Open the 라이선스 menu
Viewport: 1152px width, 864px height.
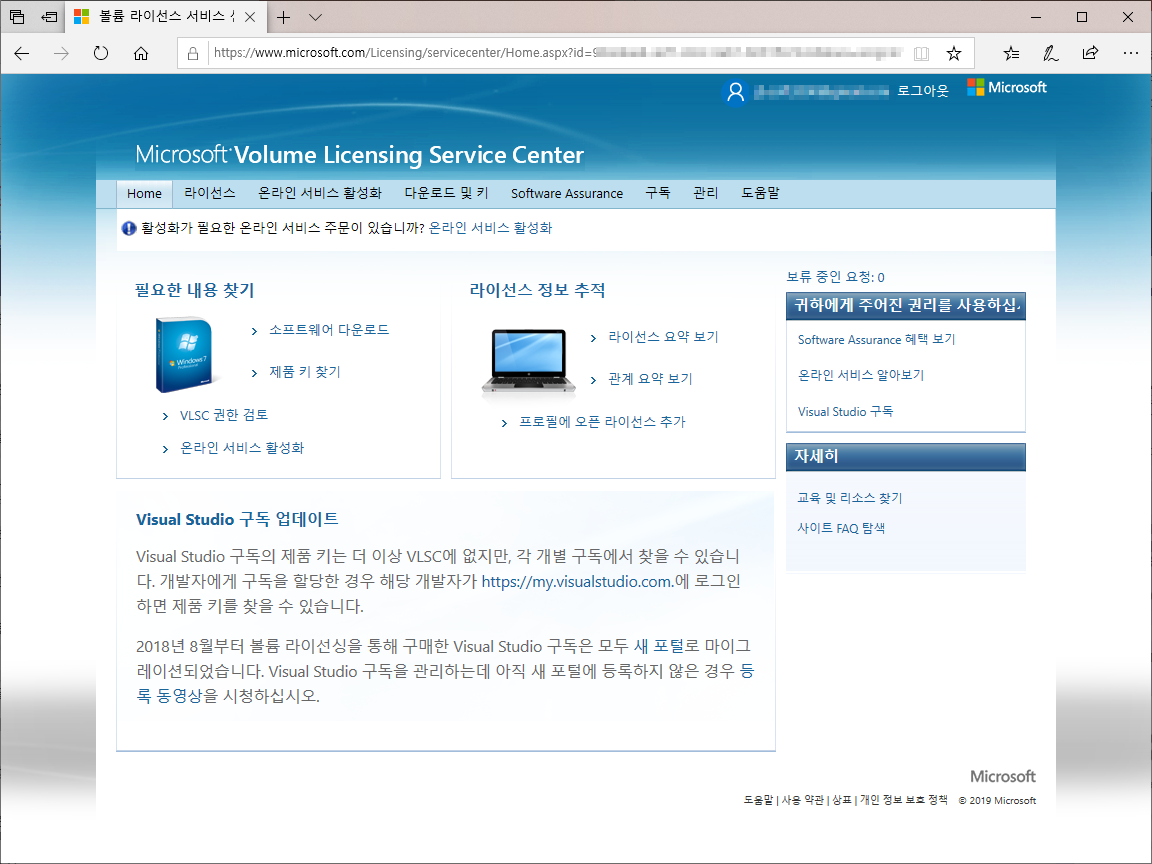point(209,193)
